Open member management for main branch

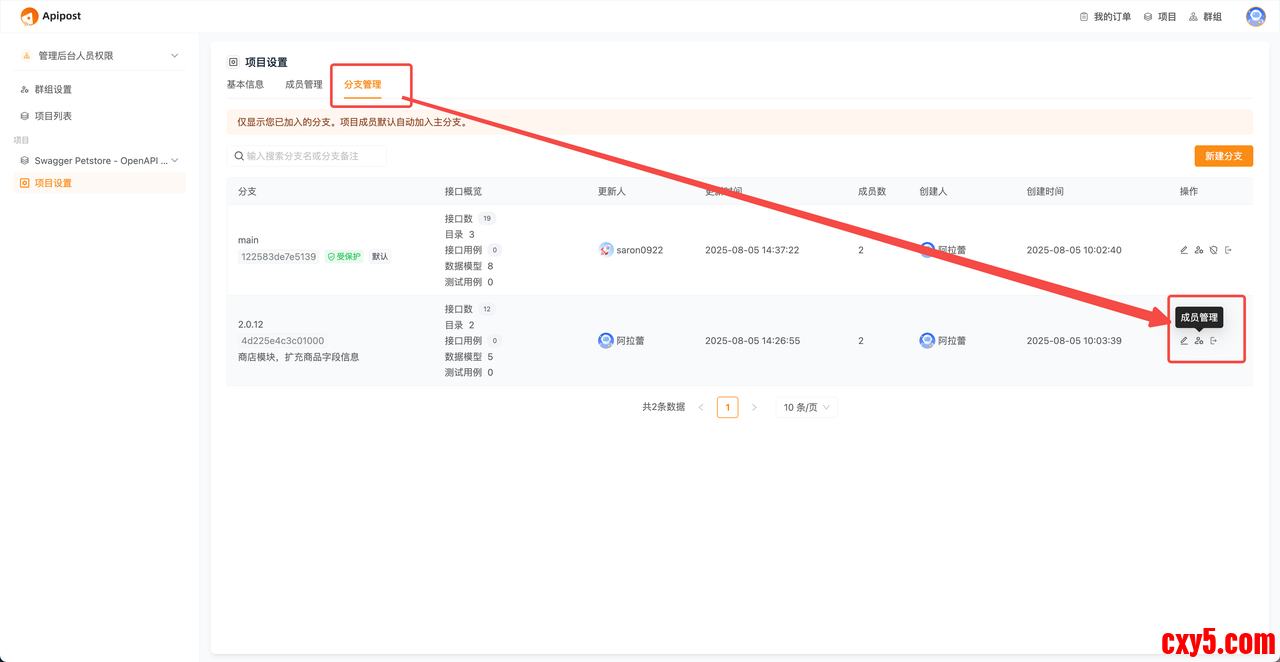[x=1199, y=250]
